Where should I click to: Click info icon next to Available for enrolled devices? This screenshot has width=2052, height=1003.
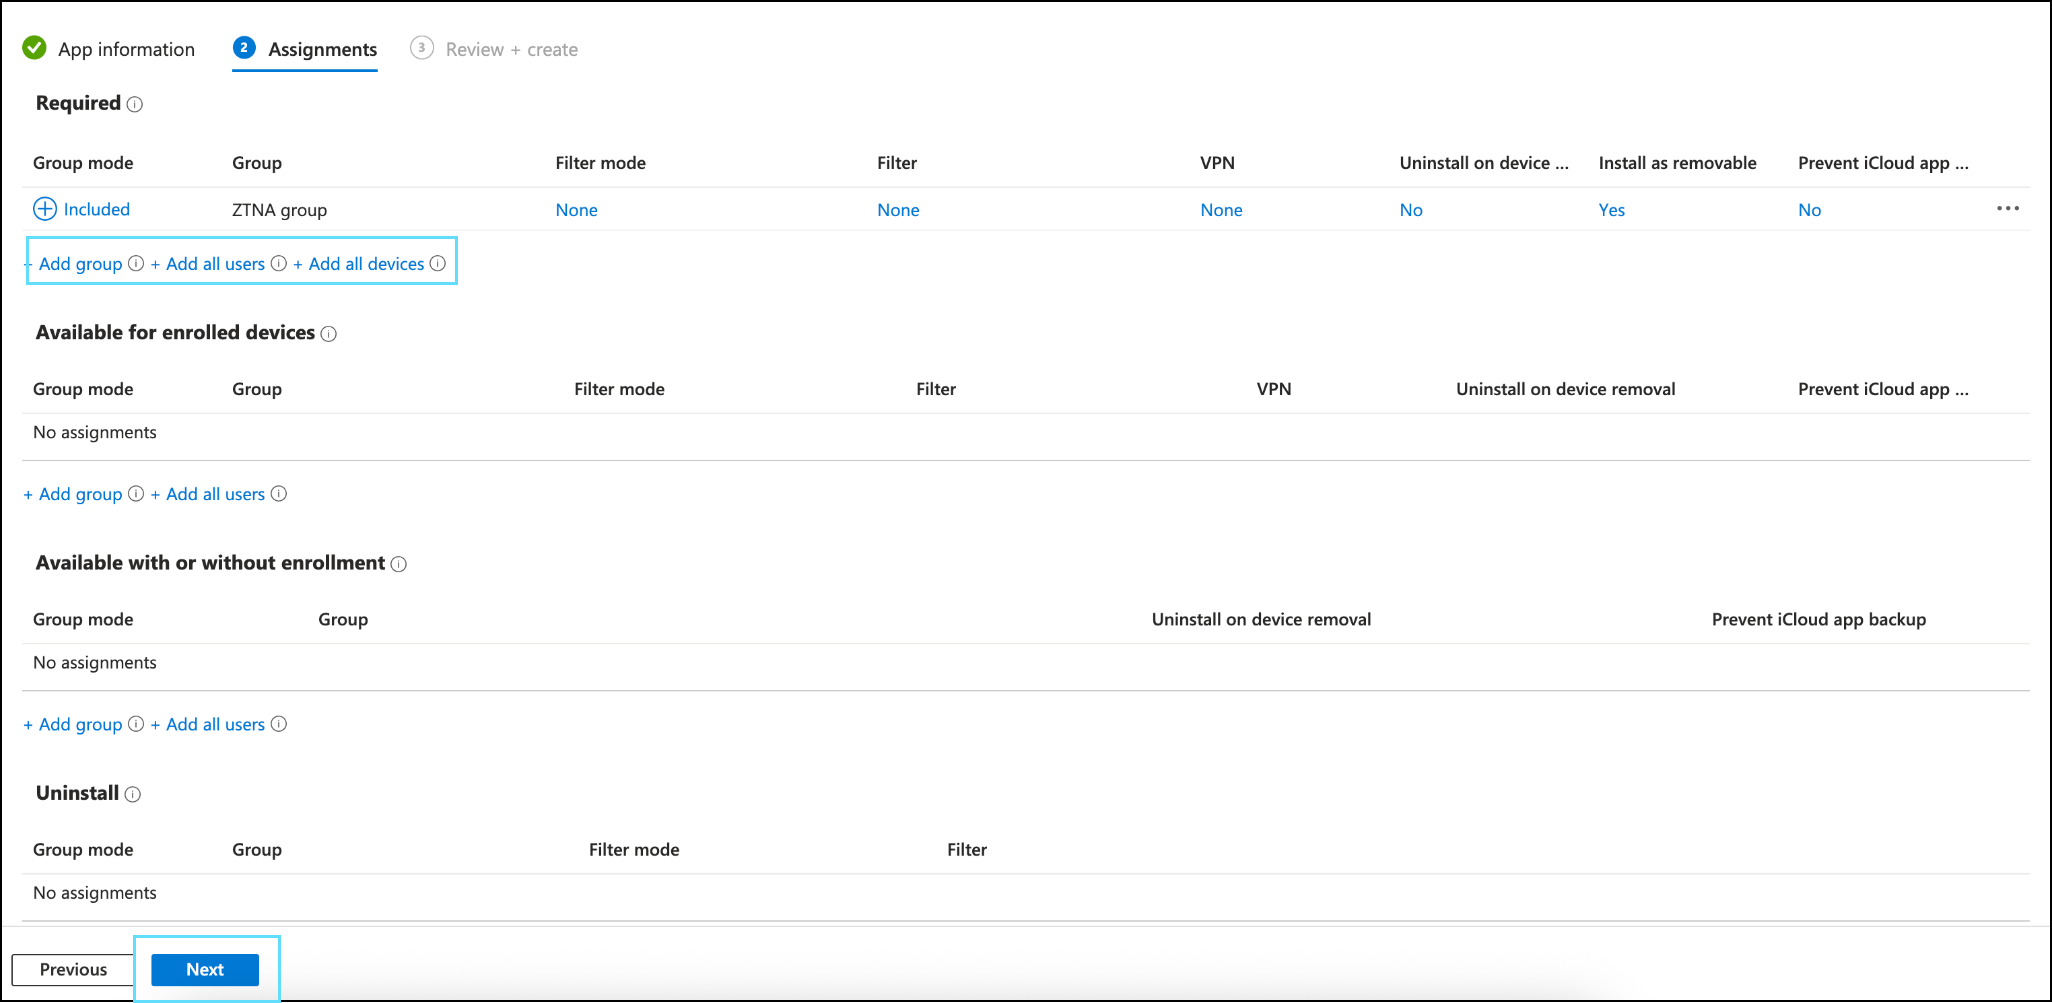pos(329,334)
